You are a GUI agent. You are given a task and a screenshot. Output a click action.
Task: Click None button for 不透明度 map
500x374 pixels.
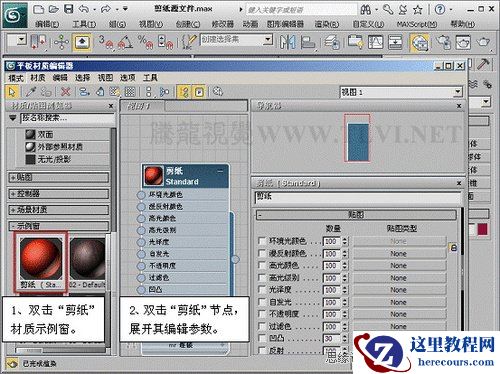tap(399, 314)
